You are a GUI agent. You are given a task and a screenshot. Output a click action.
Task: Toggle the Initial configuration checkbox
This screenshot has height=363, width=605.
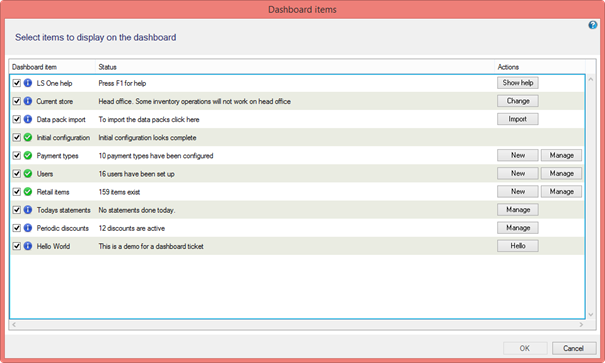17,137
